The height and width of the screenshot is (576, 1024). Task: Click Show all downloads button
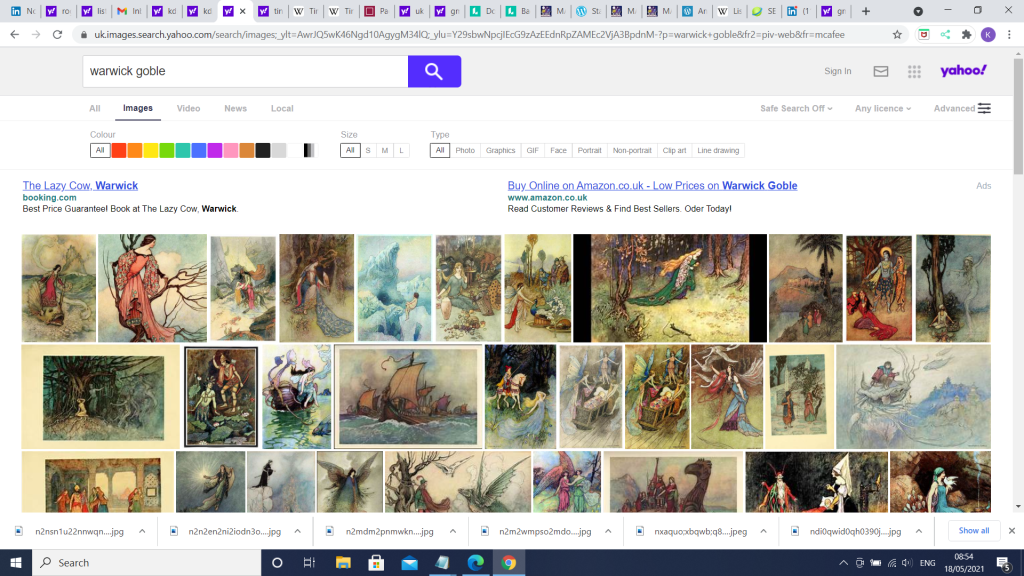973,531
